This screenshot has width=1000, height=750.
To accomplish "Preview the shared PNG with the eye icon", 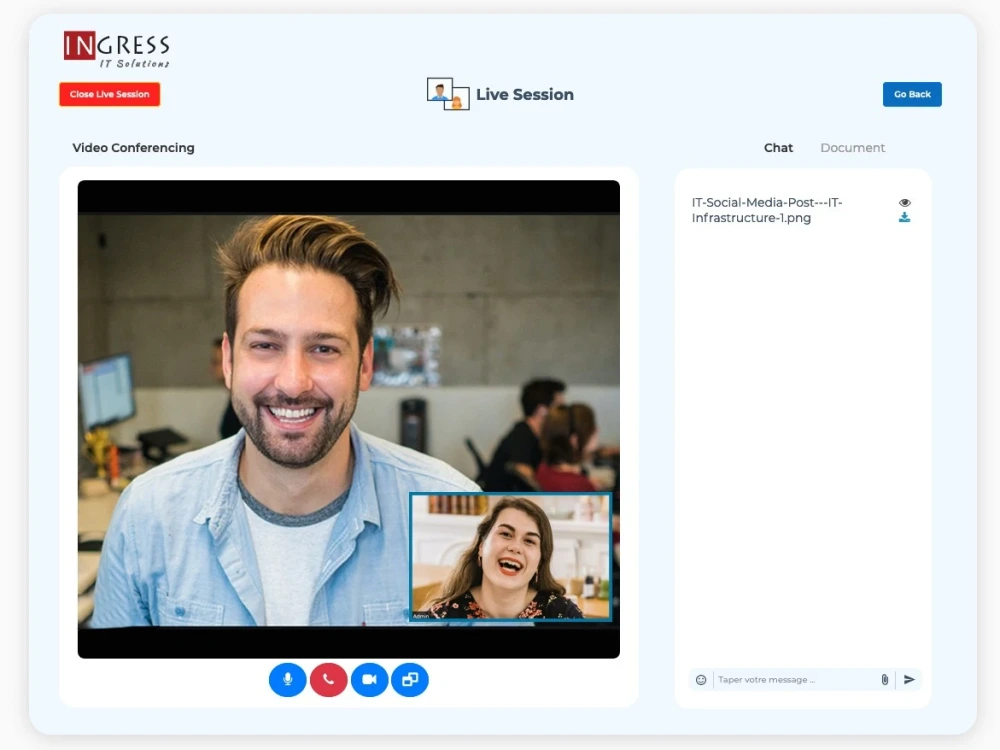I will [x=904, y=203].
